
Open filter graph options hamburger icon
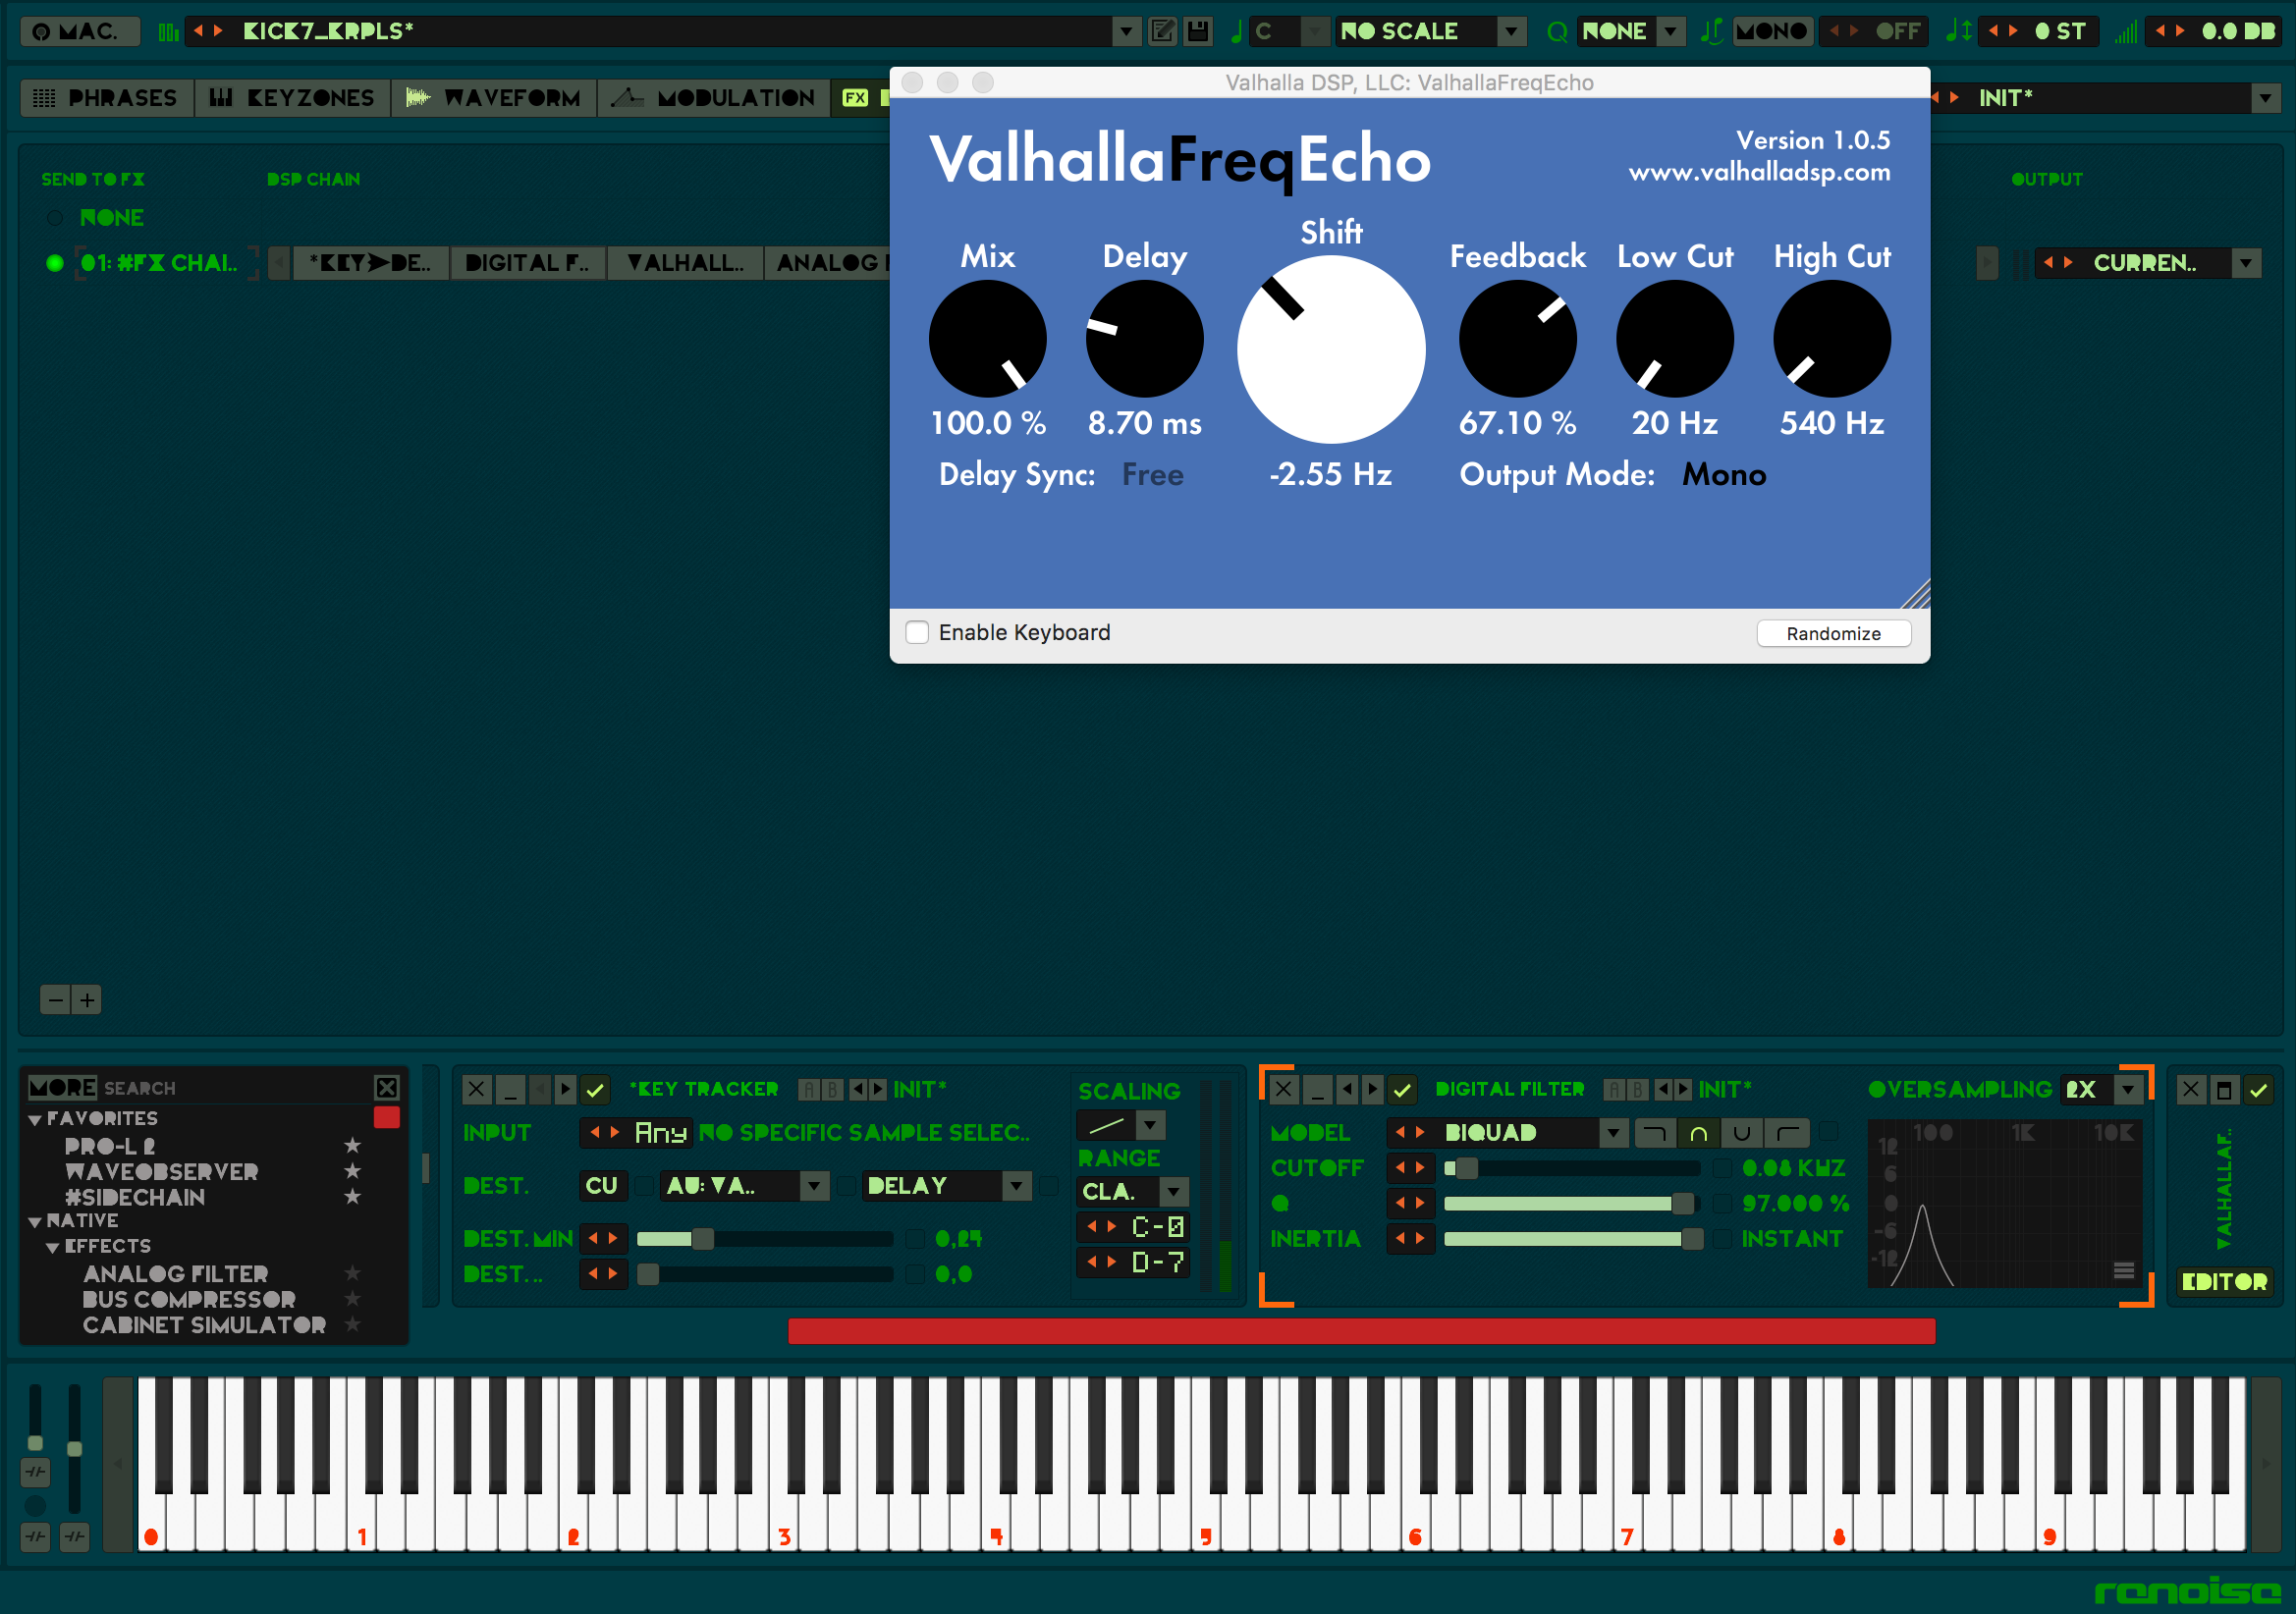pyautogui.click(x=2124, y=1270)
